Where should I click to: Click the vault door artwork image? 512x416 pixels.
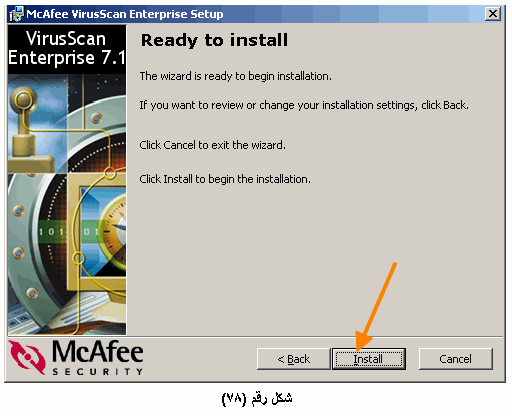[x=67, y=204]
